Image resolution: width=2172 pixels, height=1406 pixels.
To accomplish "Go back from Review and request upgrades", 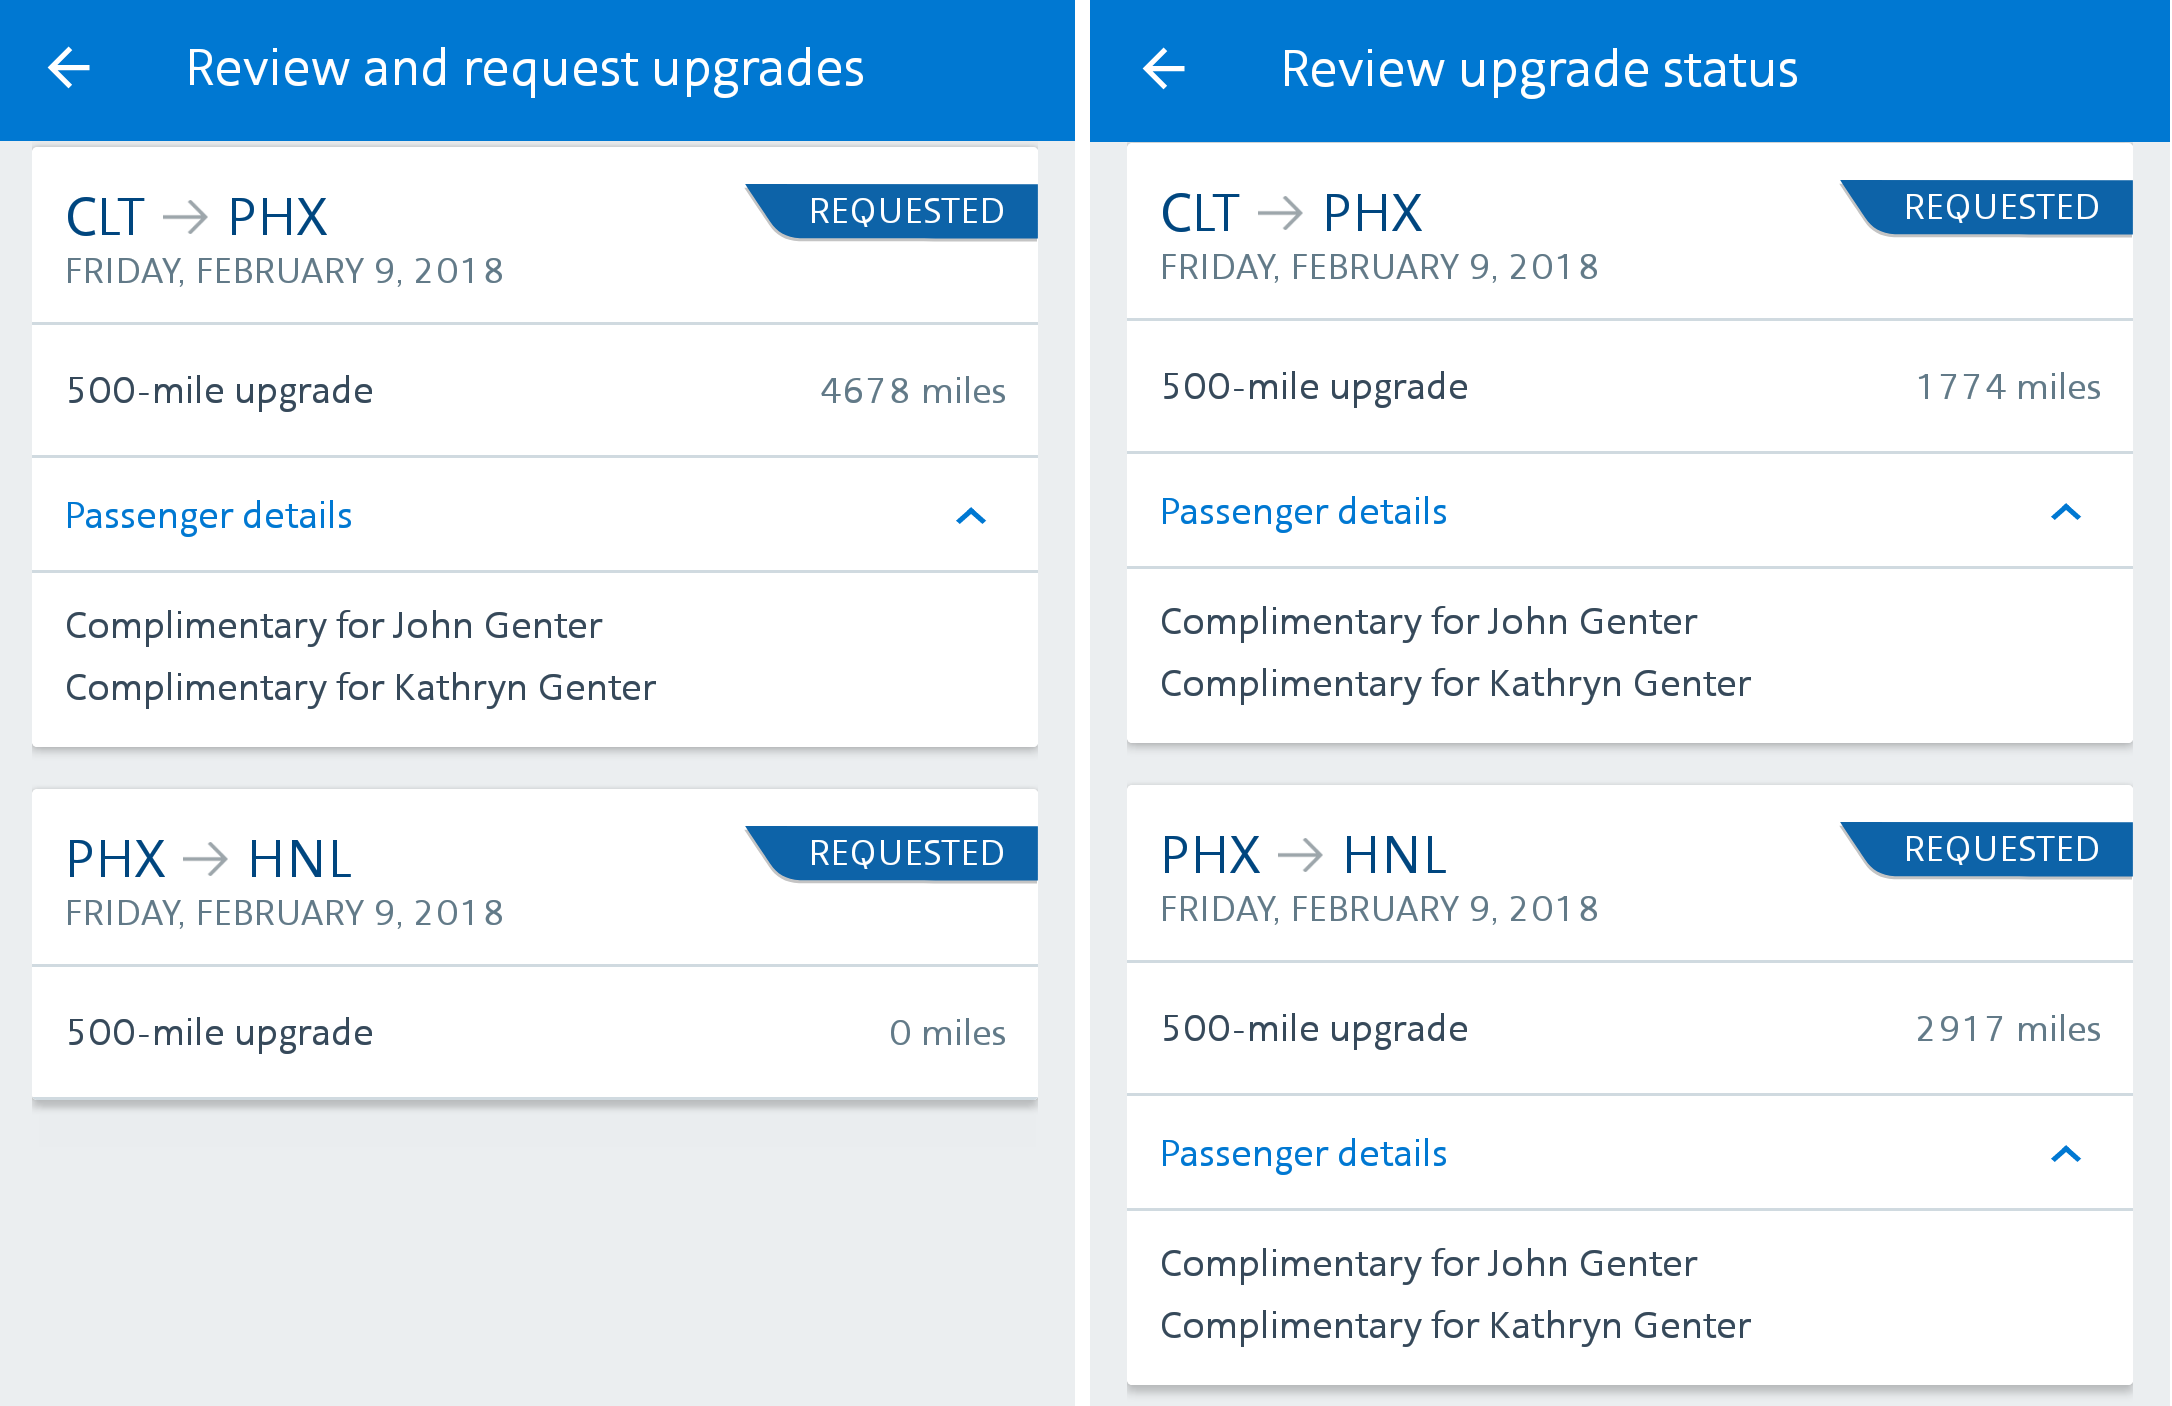I will pyautogui.click(x=69, y=68).
